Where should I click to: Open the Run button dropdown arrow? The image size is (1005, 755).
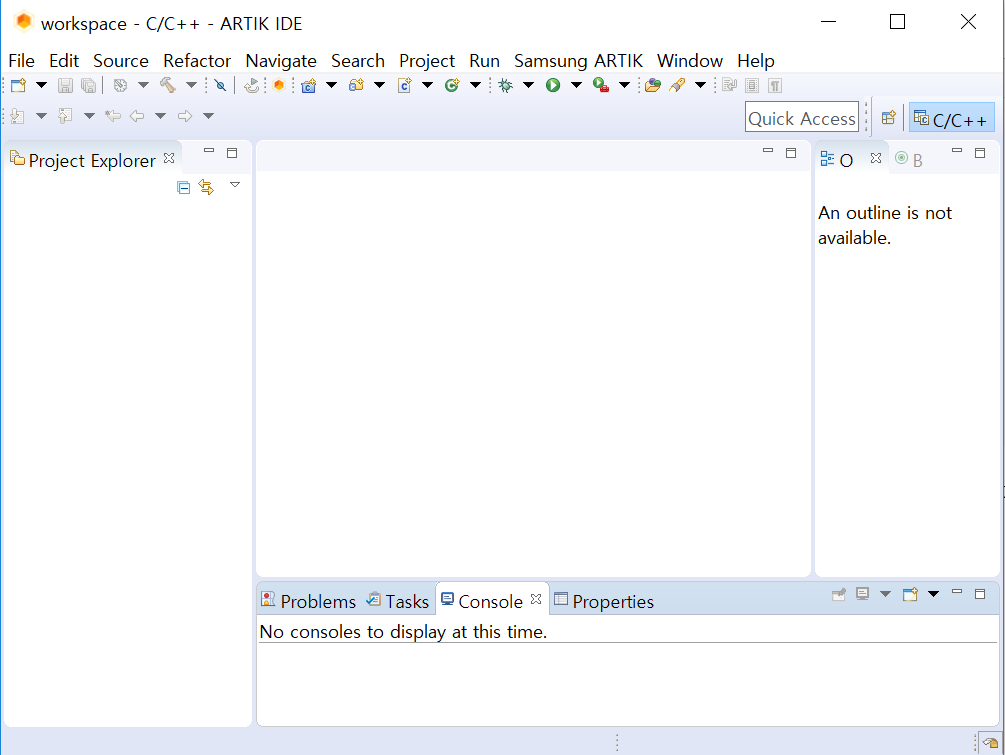point(576,85)
